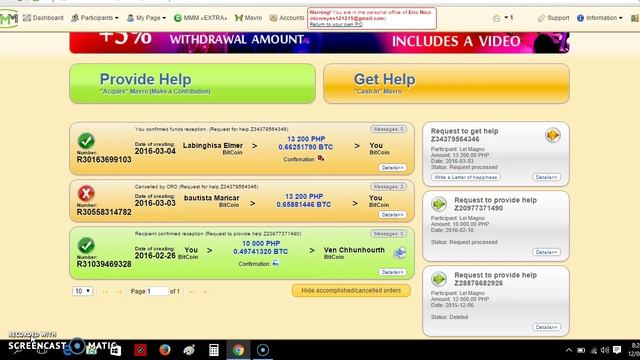Open red app icon in taskbar
The image size is (640, 360).
(x=140, y=350)
